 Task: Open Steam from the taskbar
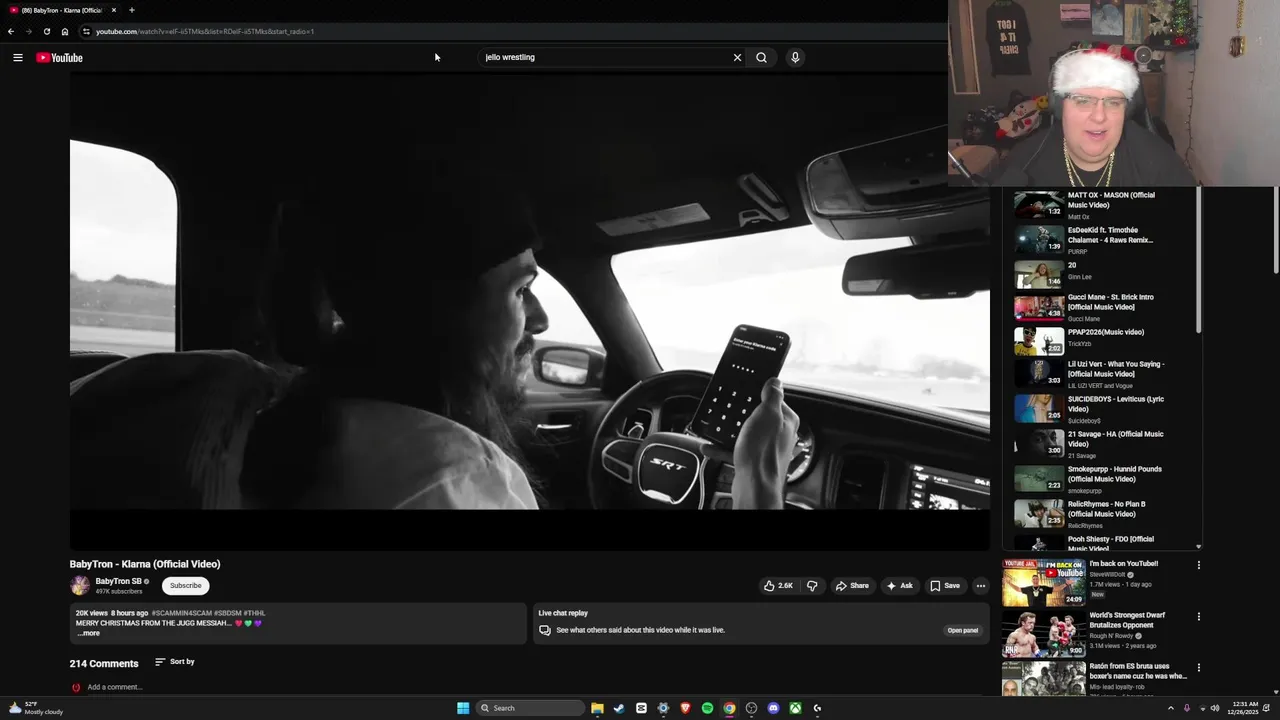tap(619, 708)
